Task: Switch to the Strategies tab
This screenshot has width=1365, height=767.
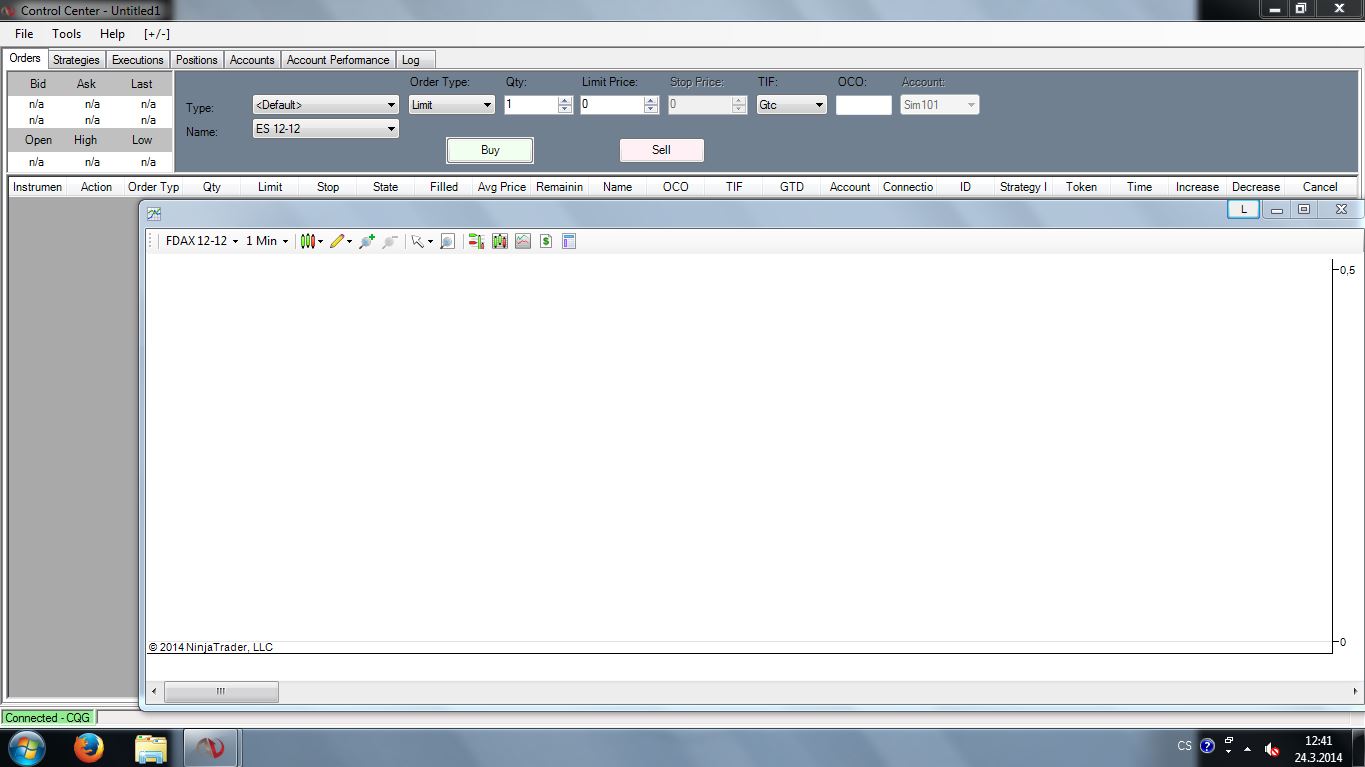Action: (x=76, y=60)
